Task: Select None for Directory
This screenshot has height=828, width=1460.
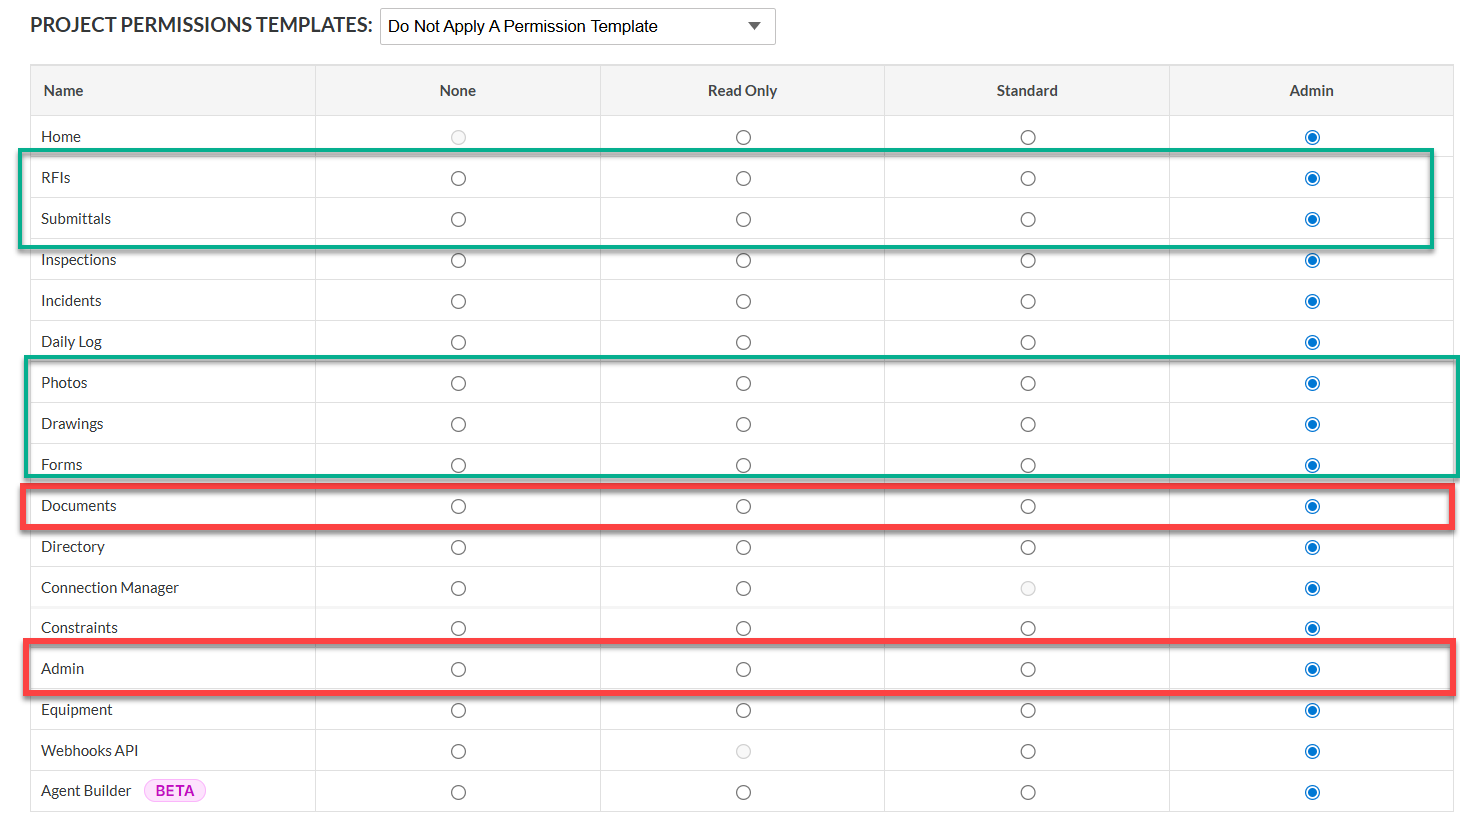Action: point(458,548)
